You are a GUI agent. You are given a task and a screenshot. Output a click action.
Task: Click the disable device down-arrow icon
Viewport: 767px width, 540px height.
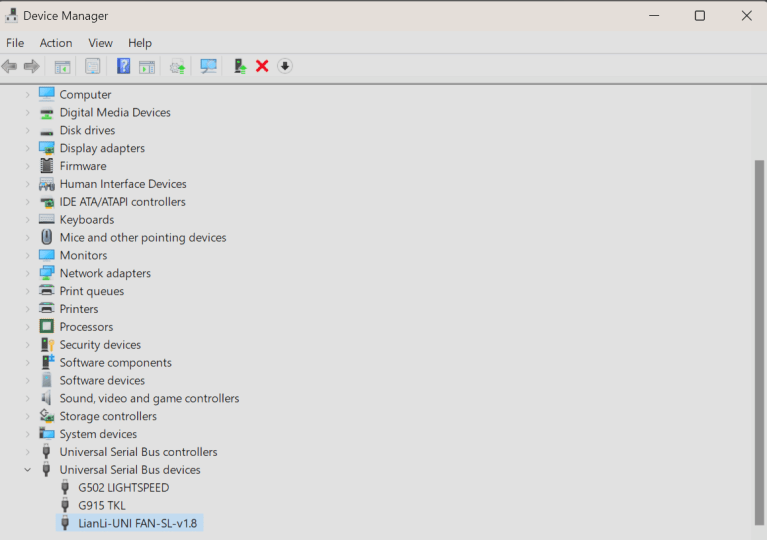[x=285, y=66]
